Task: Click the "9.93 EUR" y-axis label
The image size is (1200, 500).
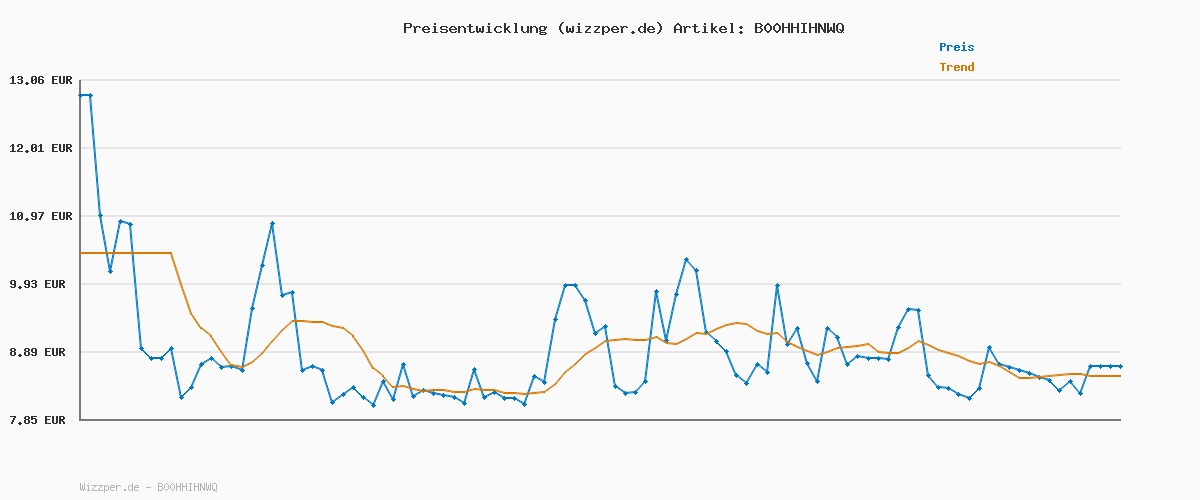Action: [40, 284]
